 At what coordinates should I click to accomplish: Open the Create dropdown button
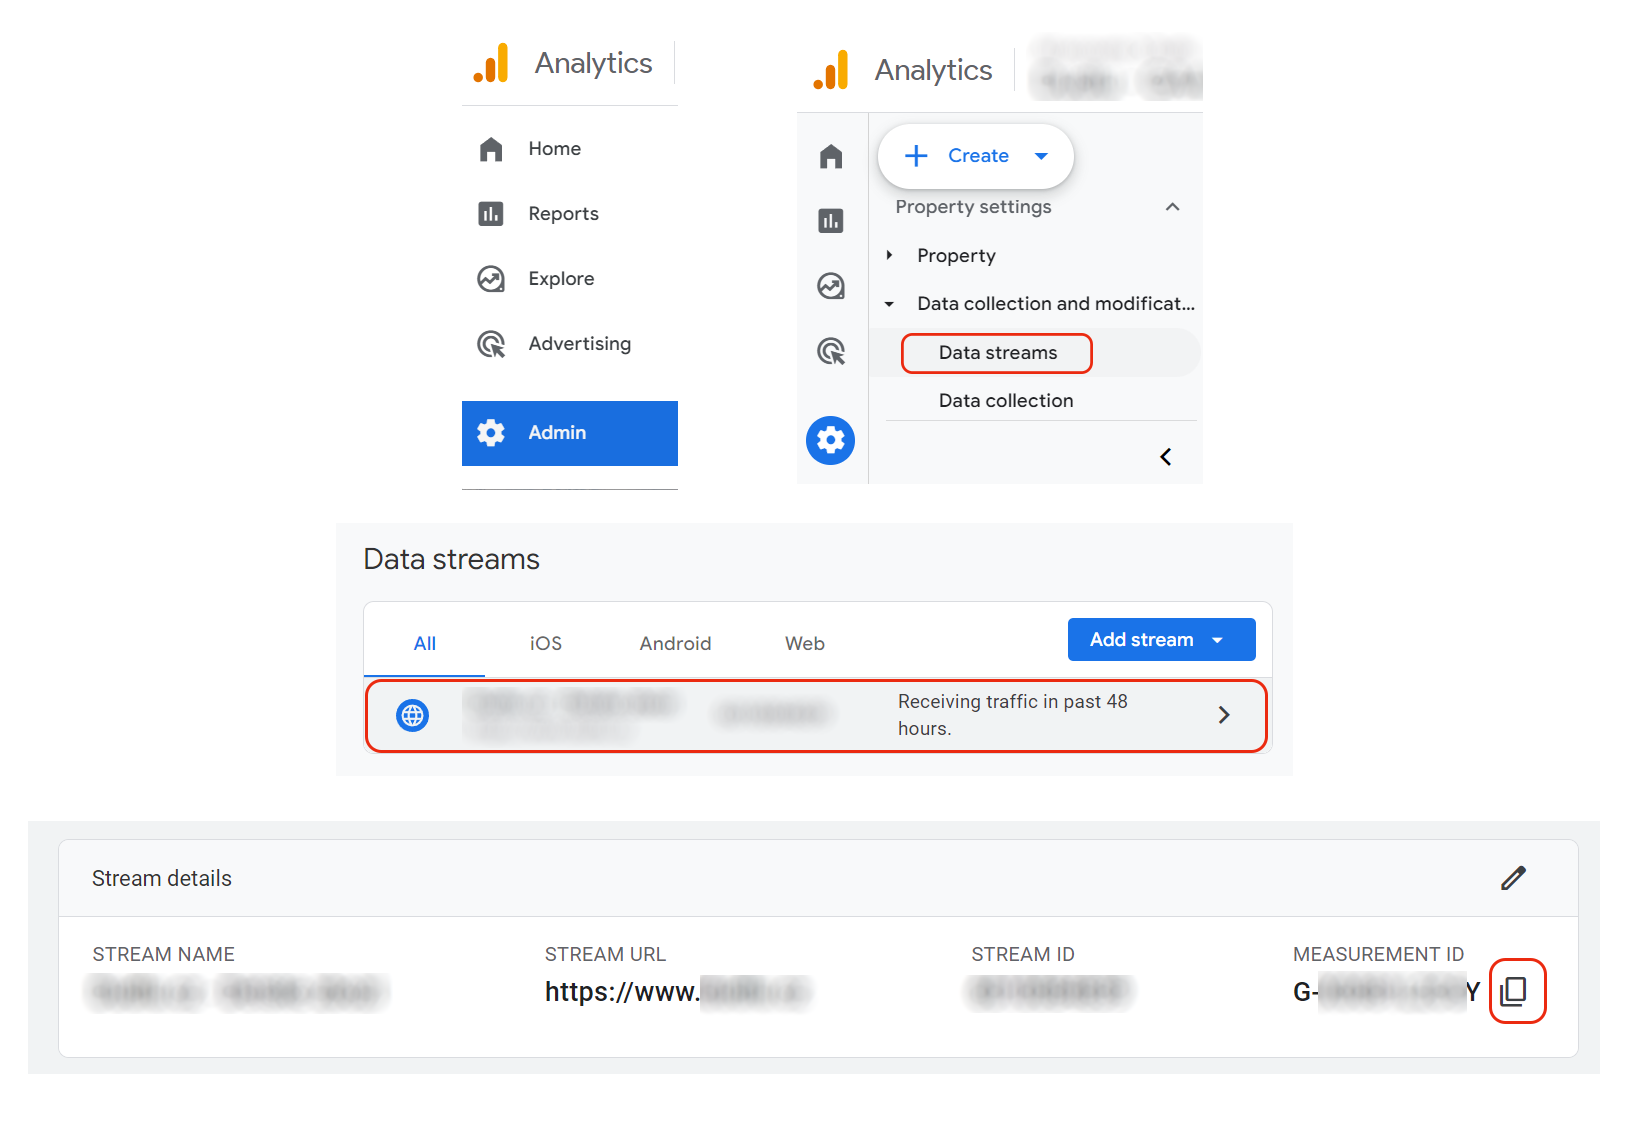point(975,156)
